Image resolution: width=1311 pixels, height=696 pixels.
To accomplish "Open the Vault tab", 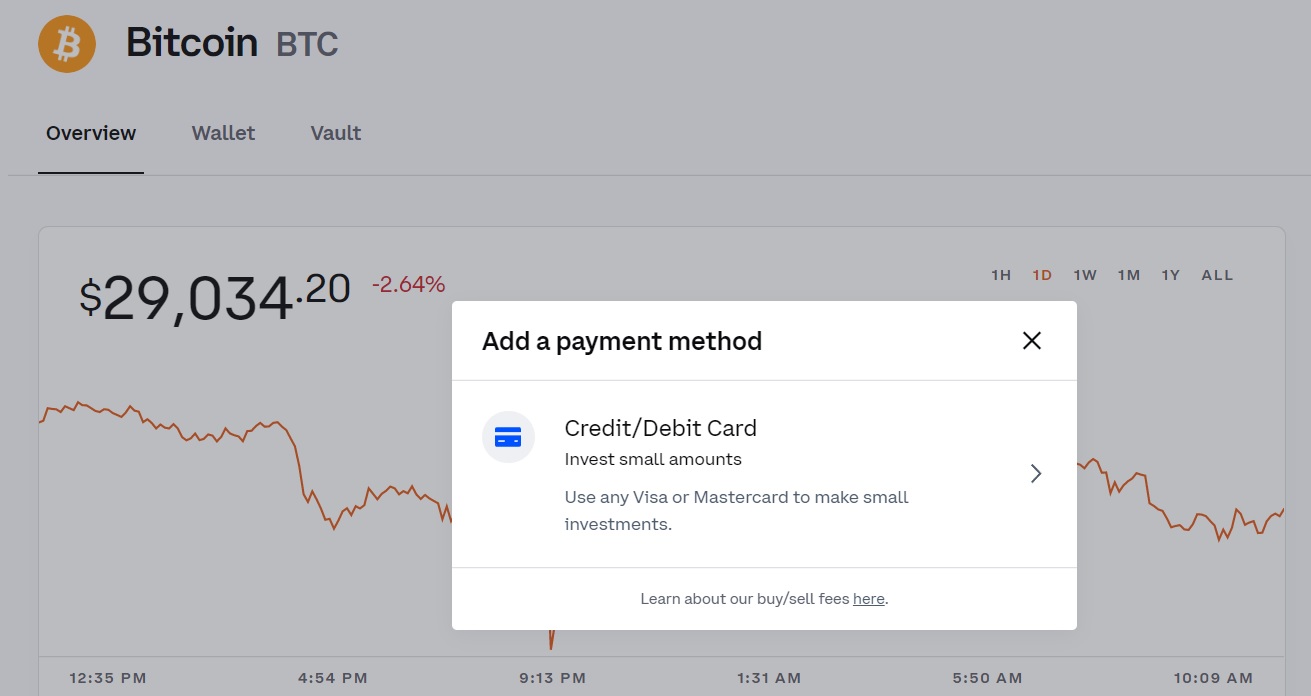I will click(336, 133).
